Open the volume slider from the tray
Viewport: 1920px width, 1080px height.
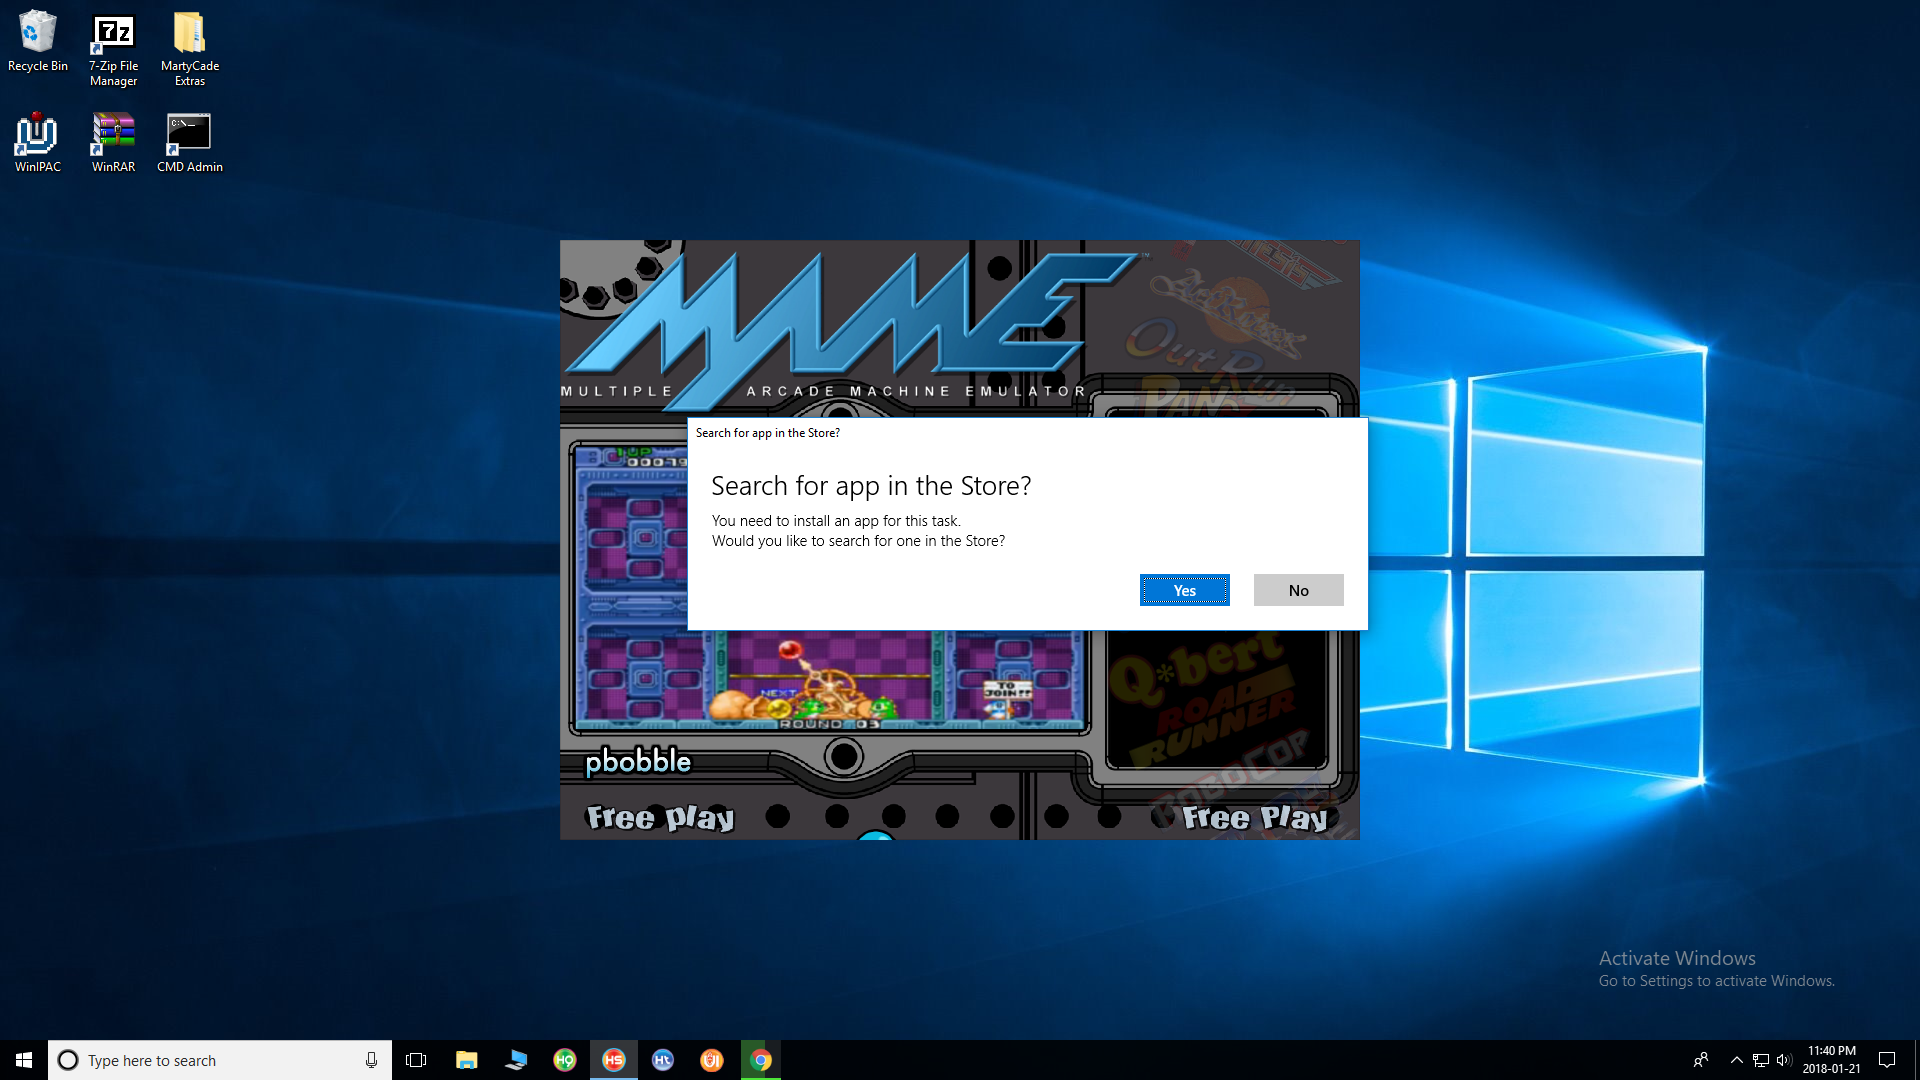point(1785,1059)
